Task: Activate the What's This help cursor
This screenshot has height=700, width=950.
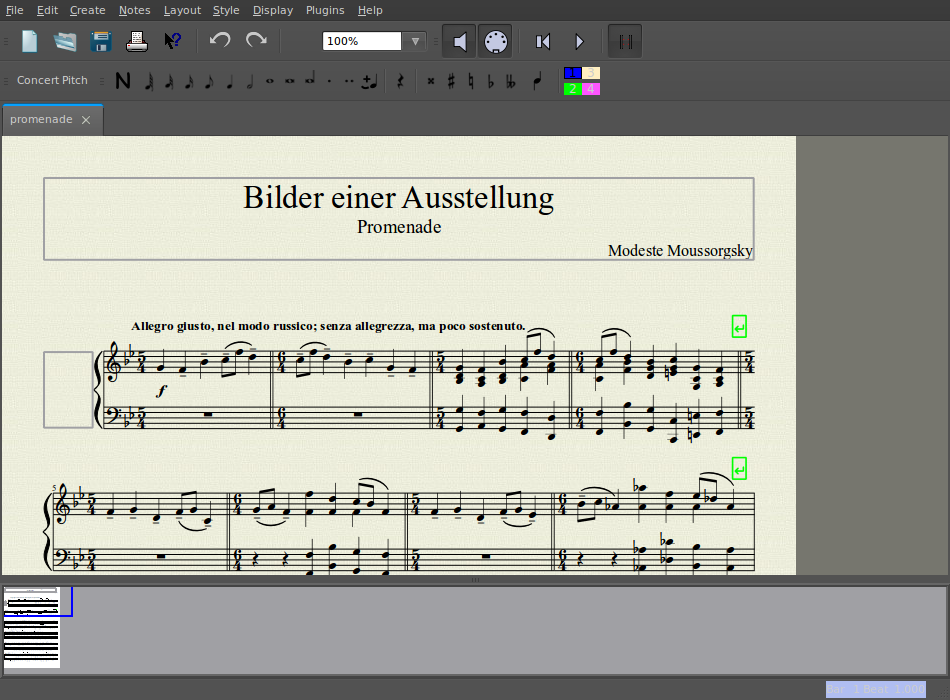Action: (x=172, y=41)
